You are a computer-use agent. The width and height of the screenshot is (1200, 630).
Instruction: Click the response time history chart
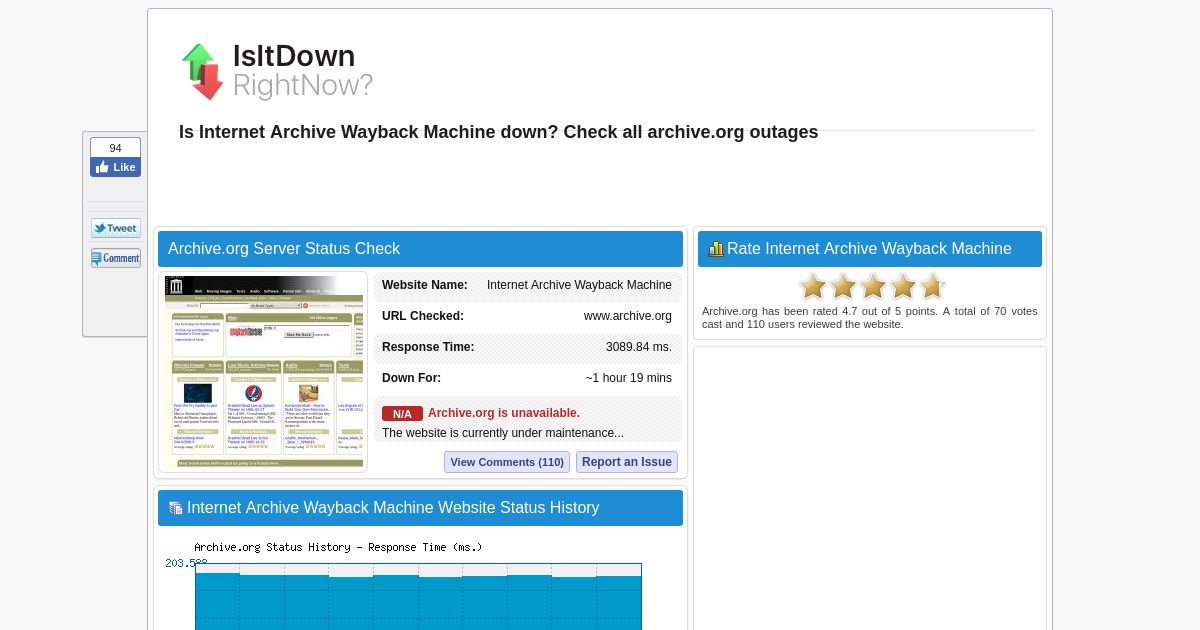click(418, 596)
